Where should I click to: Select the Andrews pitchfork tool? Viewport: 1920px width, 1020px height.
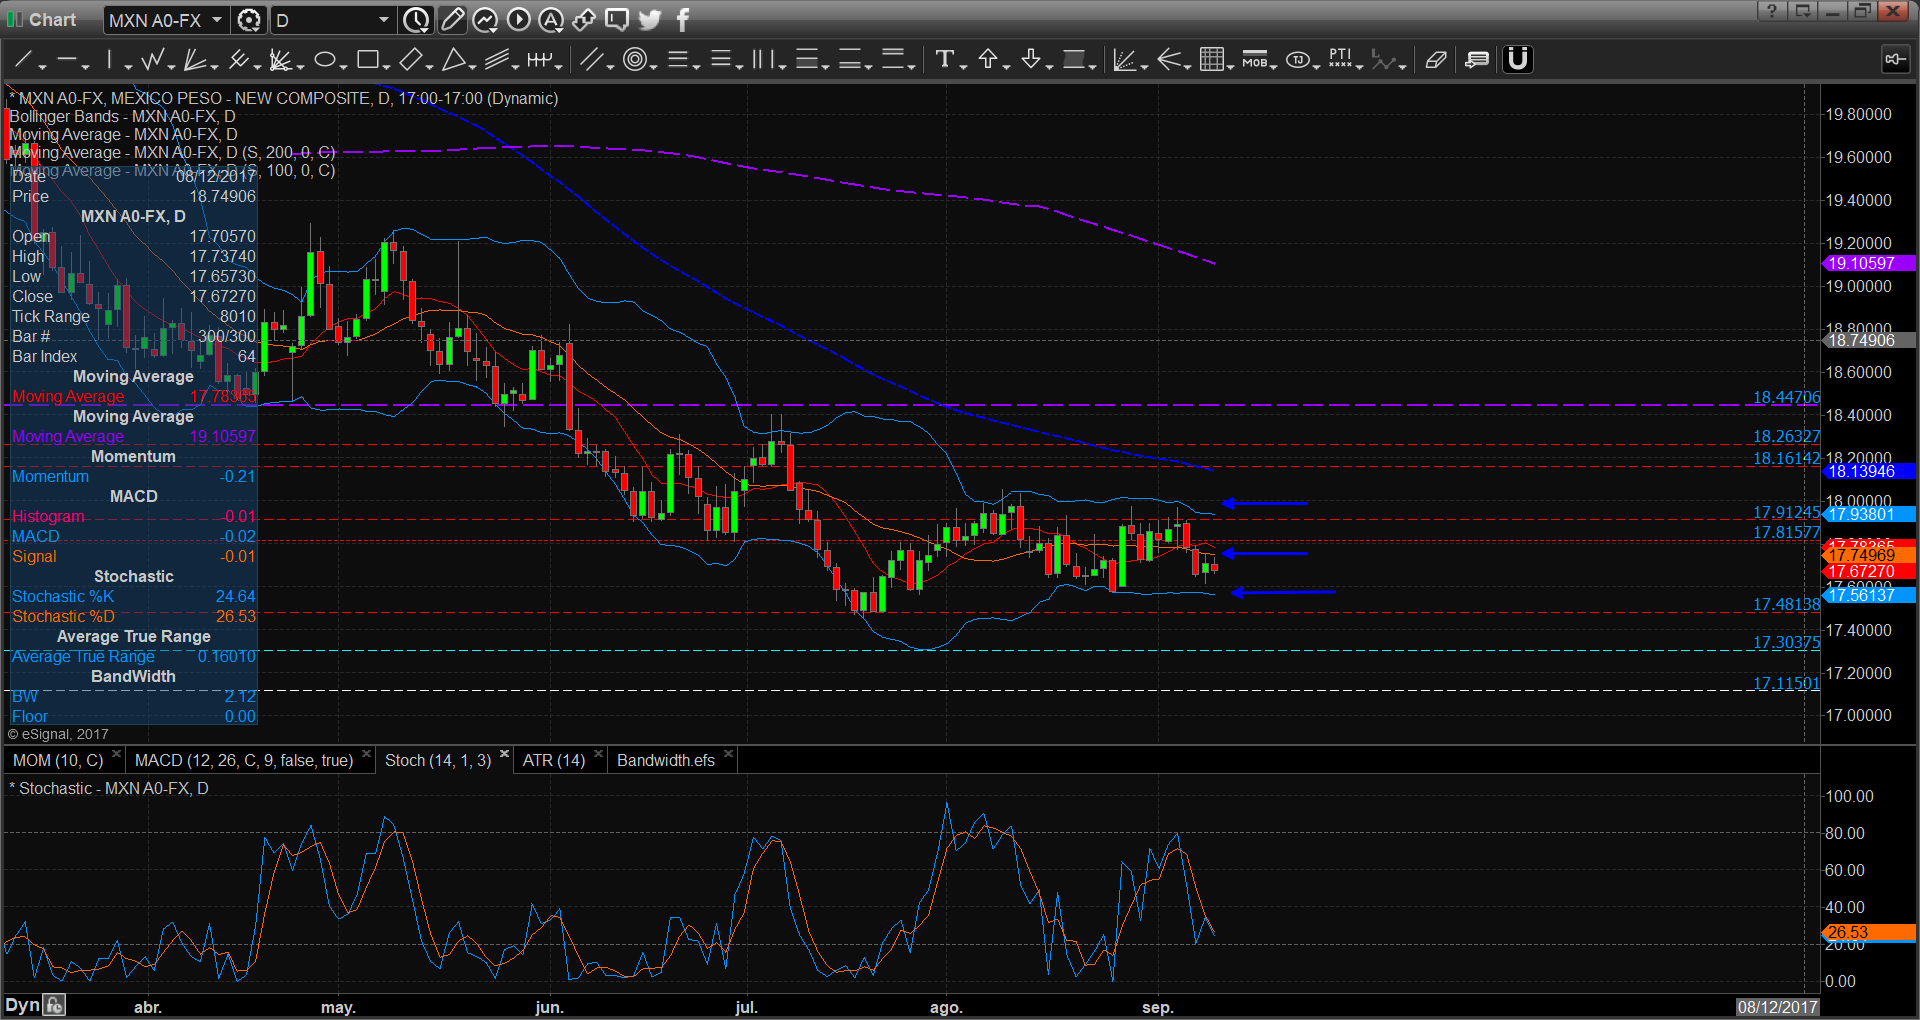point(238,60)
